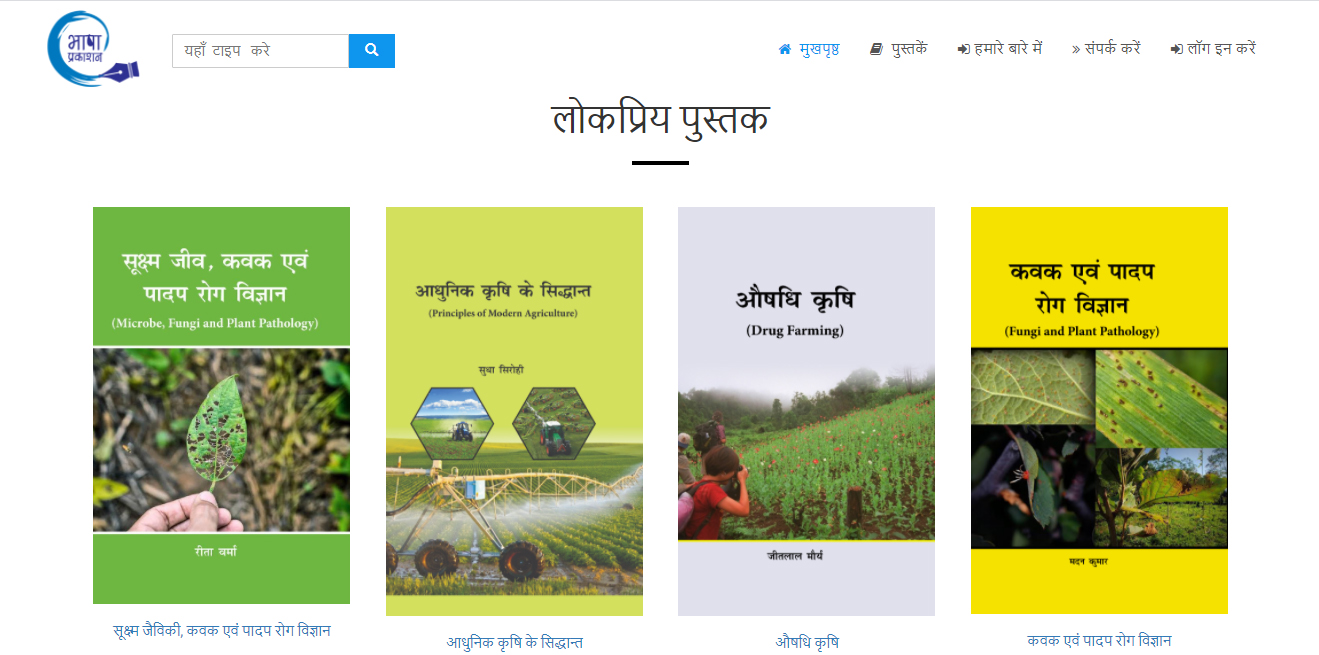This screenshot has width=1319, height=655.
Task: Focus the यहाँ टाइप करे search field
Action: point(260,51)
